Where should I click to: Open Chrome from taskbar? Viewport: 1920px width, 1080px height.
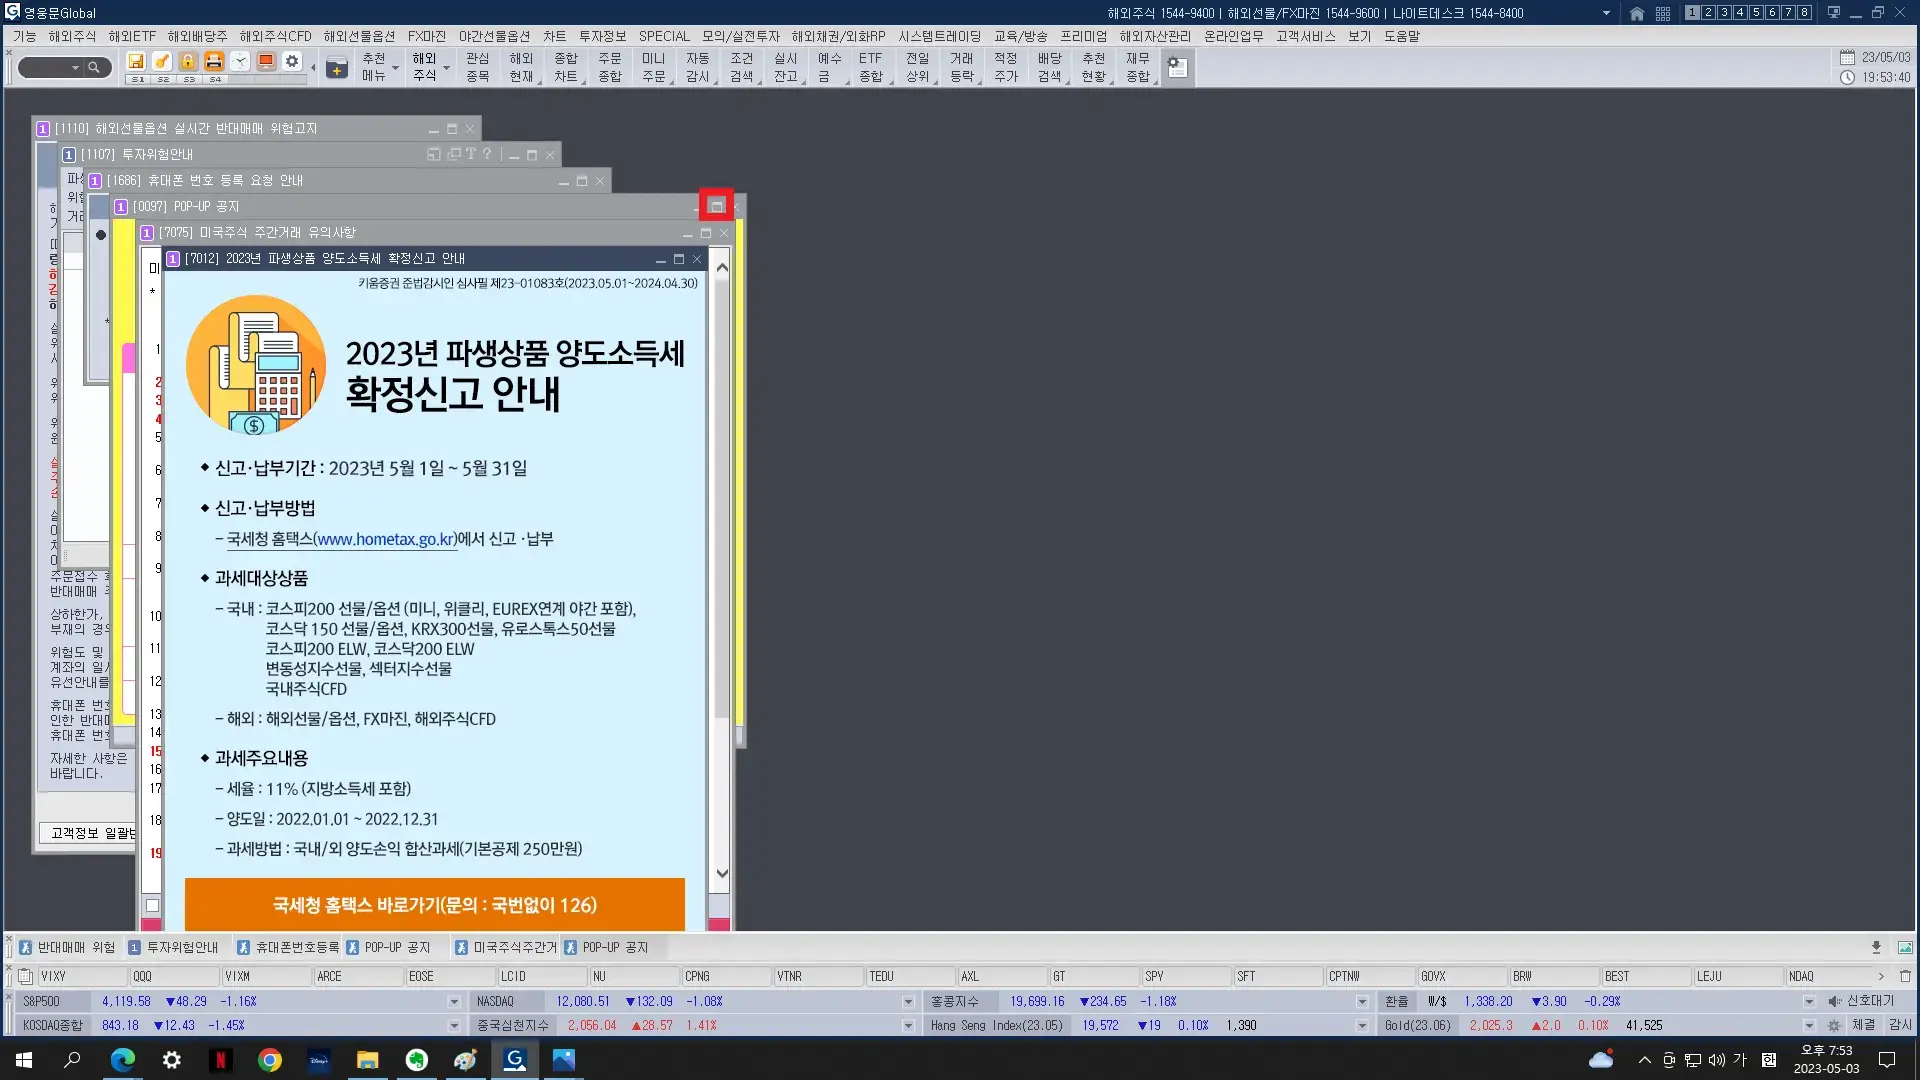click(270, 1060)
